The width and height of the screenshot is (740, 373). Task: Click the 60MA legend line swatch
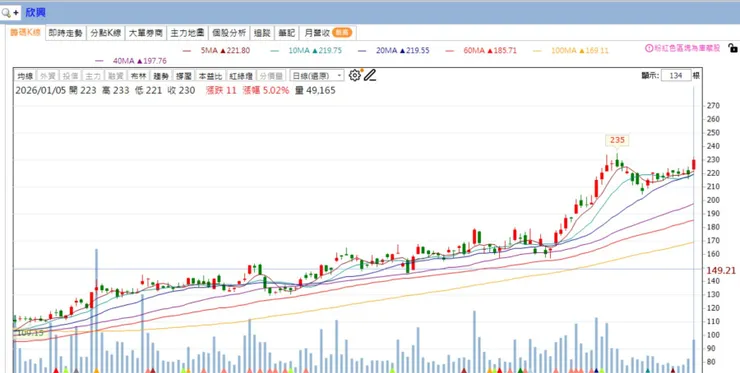[x=450, y=51]
